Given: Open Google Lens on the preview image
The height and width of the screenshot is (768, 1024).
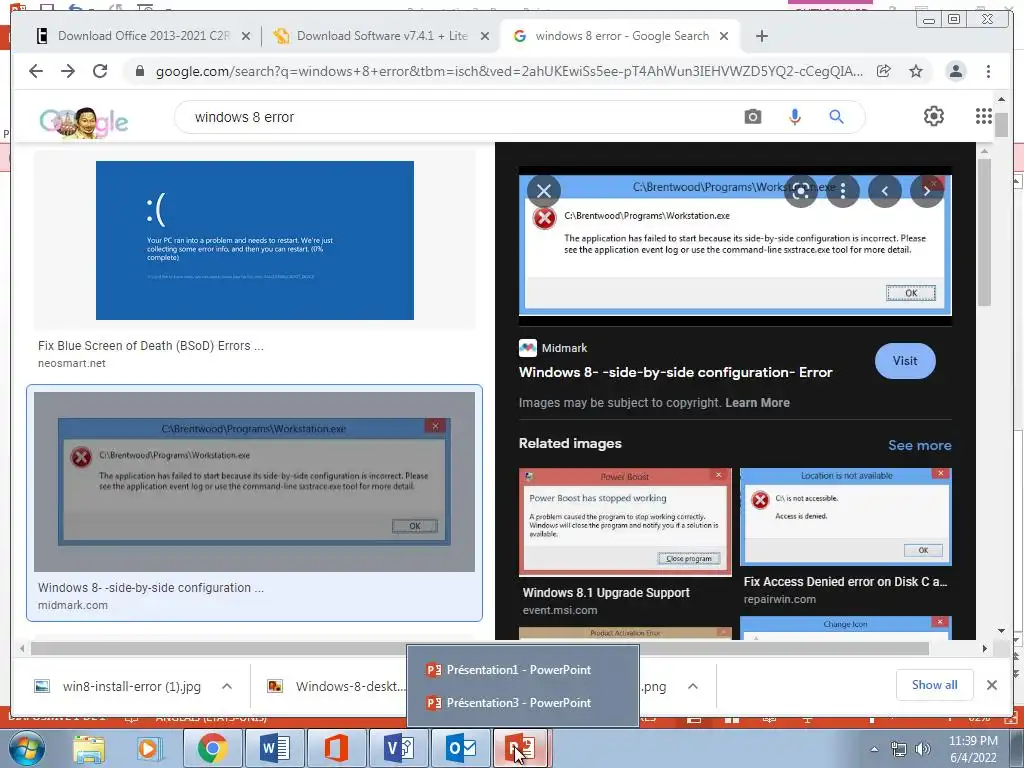Looking at the screenshot, I should 801,191.
